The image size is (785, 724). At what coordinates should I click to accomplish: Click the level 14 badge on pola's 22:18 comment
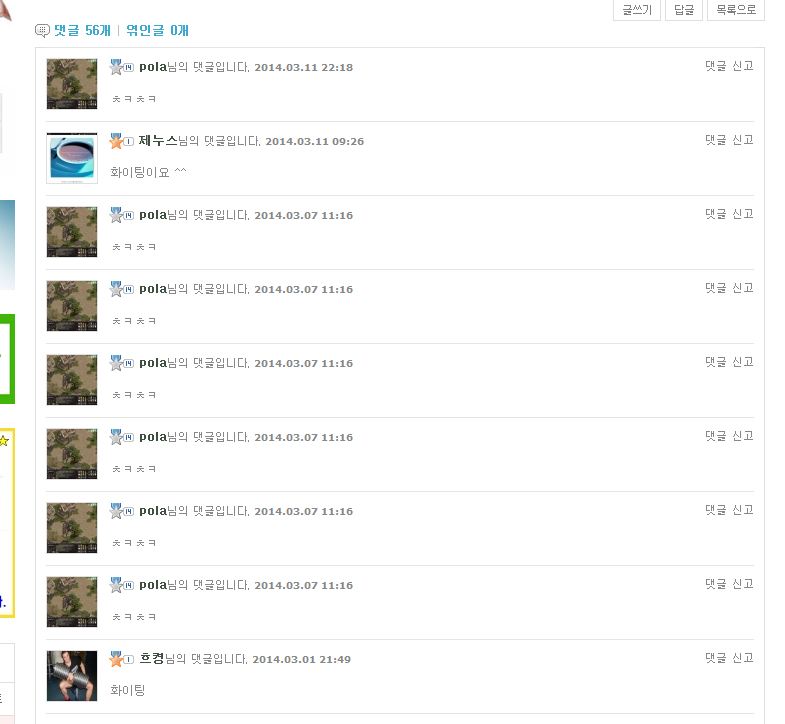(x=129, y=68)
